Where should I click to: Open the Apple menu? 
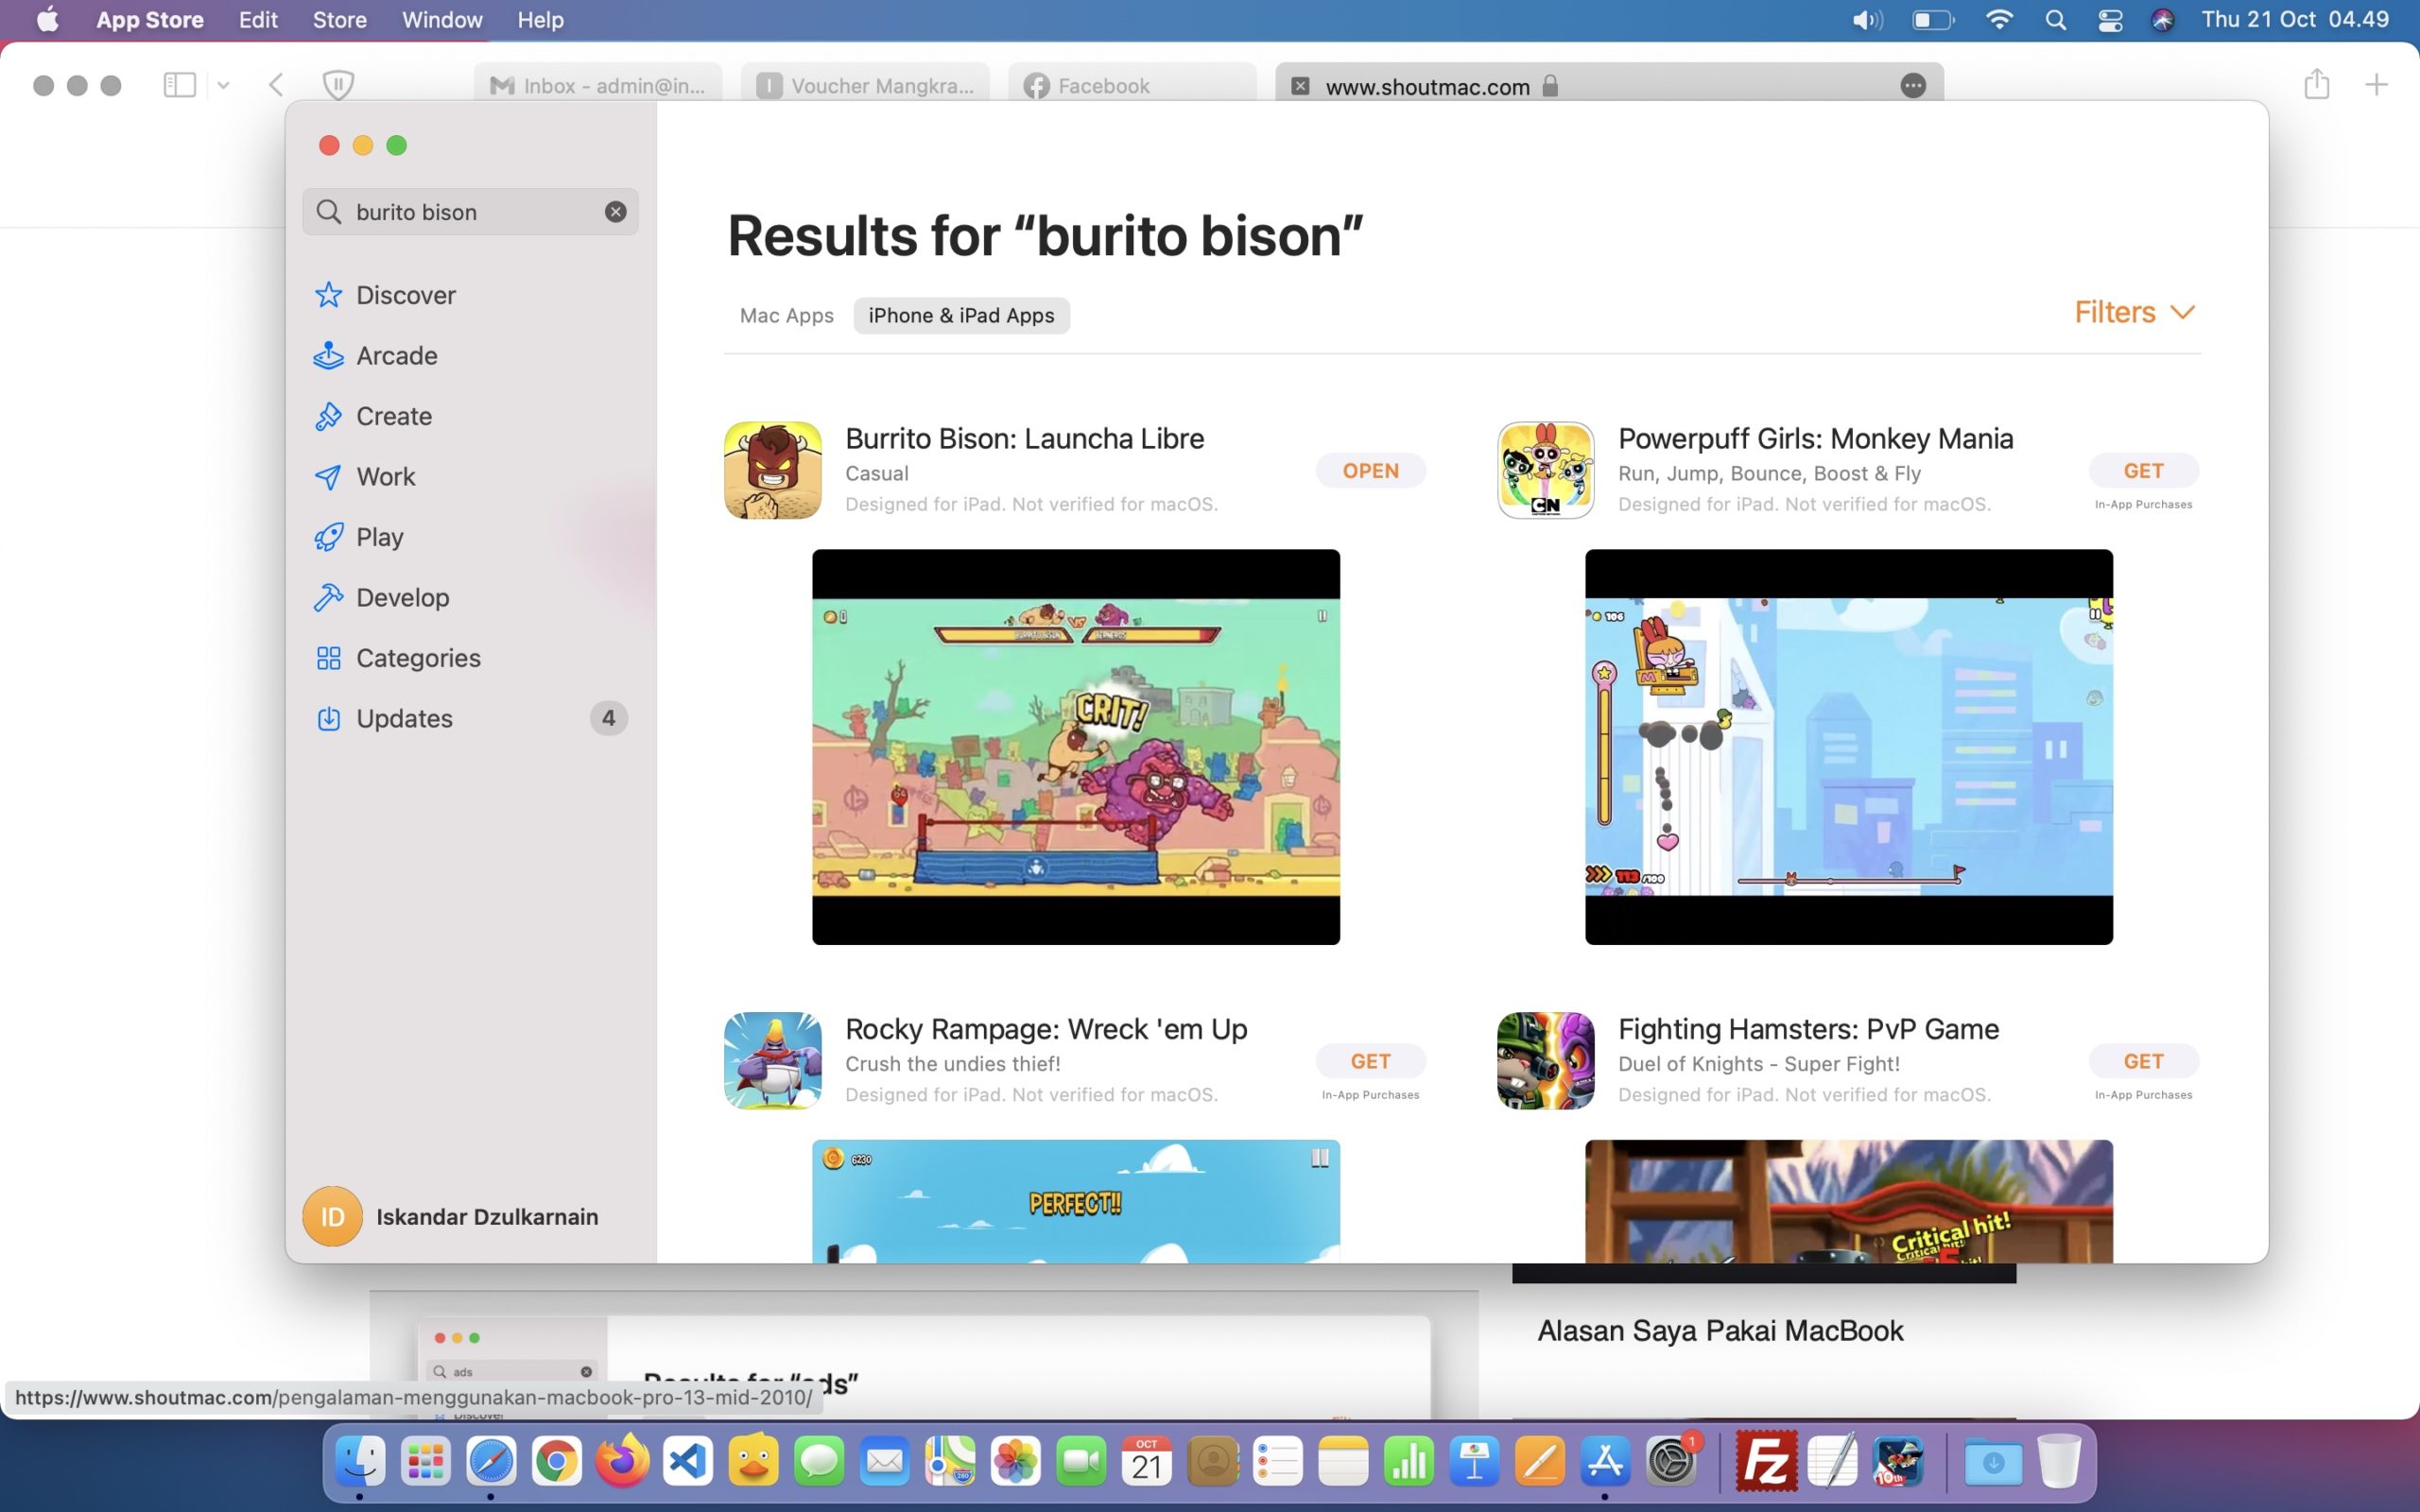47,20
